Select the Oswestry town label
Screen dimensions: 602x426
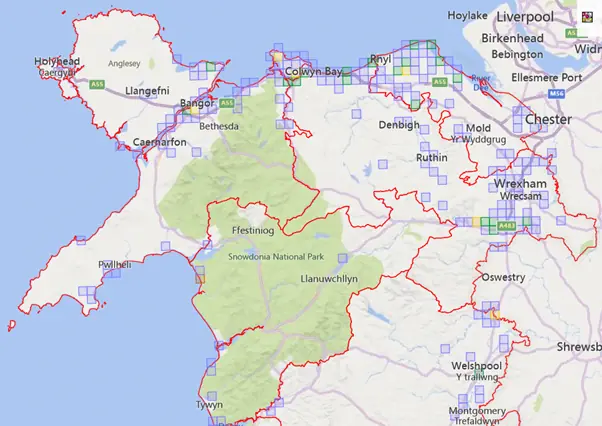506,277
